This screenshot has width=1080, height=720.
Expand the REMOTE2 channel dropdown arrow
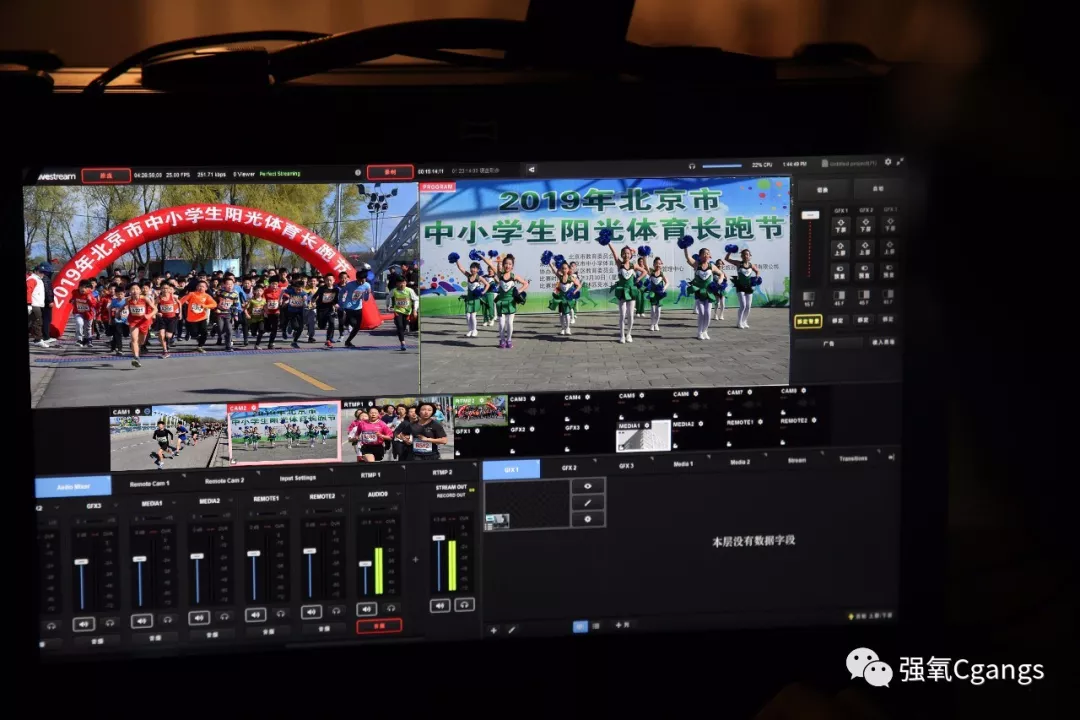[x=342, y=495]
